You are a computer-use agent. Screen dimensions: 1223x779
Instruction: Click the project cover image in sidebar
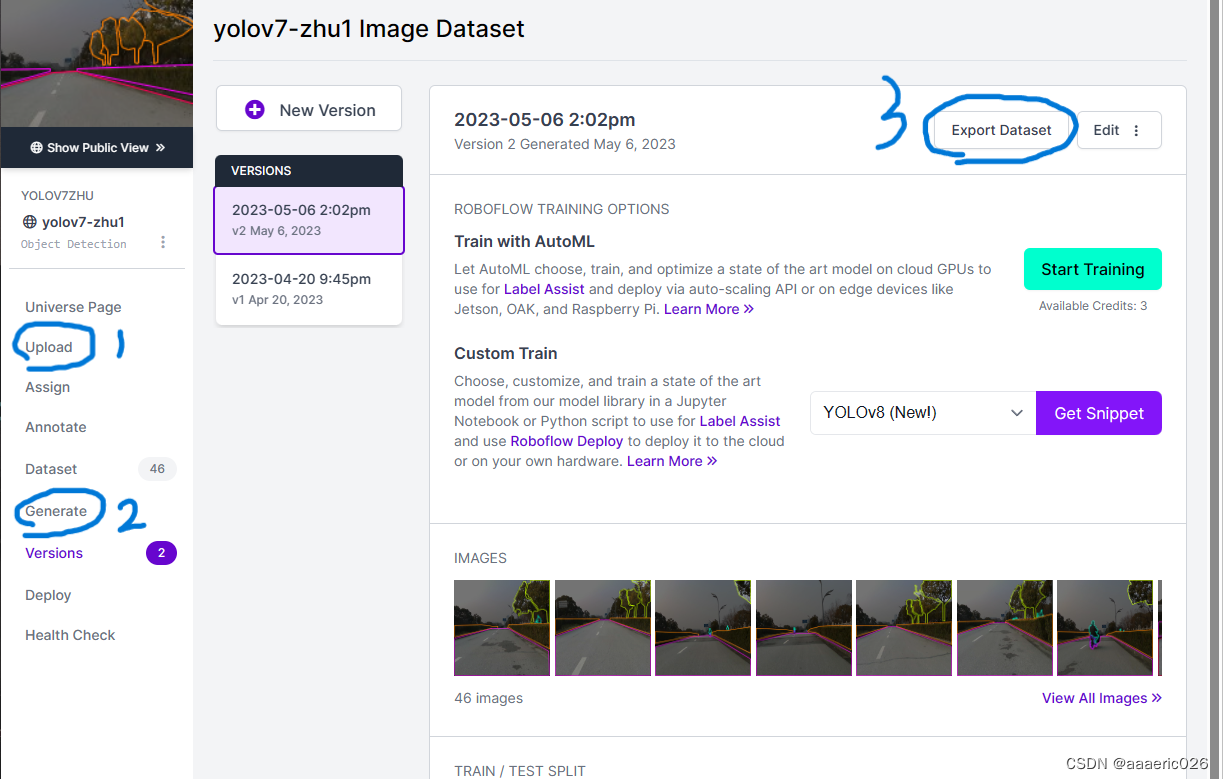[97, 64]
